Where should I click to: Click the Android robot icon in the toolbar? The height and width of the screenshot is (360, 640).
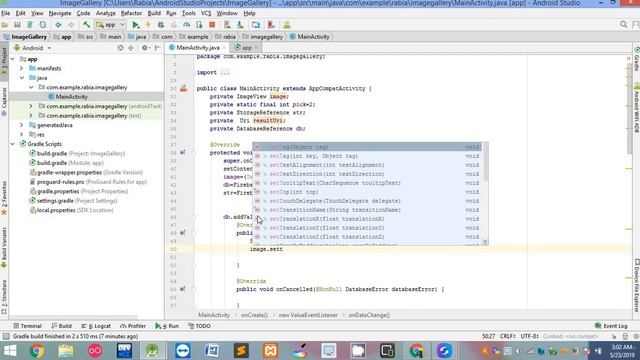coord(287,25)
